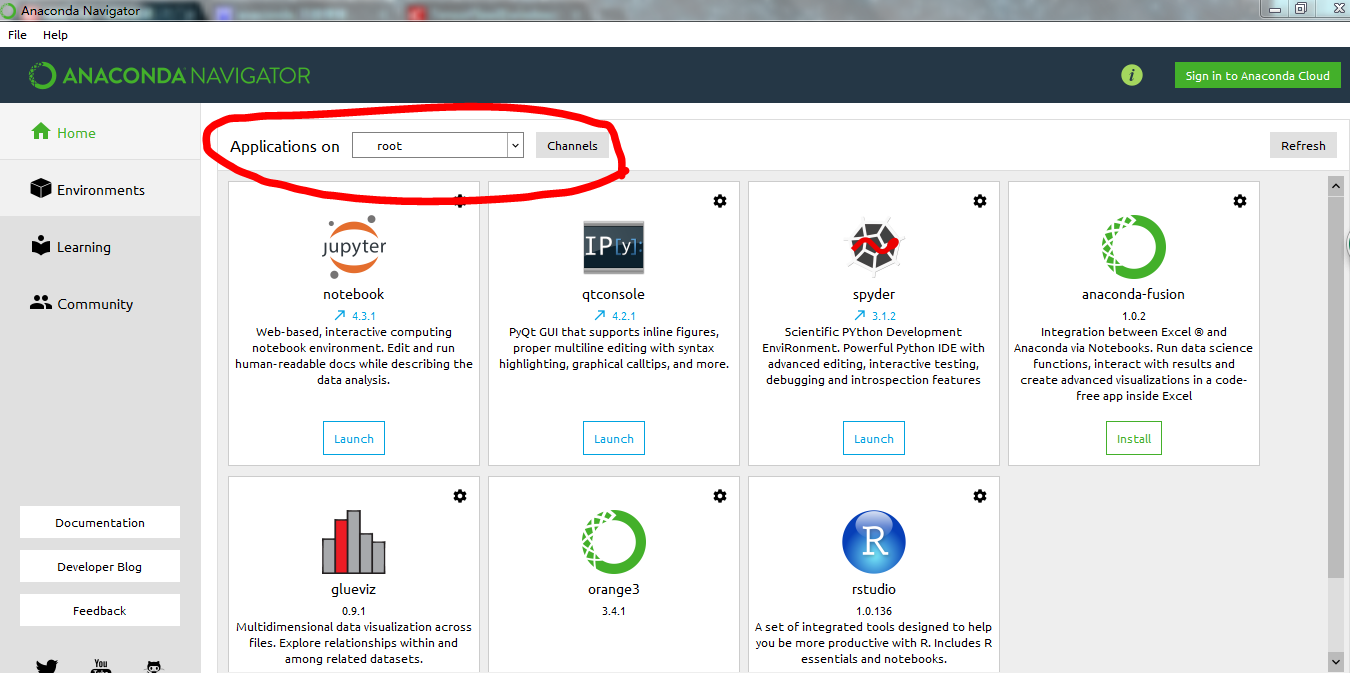Launch Jupyter notebook
Viewport: 1350px width, 673px height.
click(x=354, y=438)
